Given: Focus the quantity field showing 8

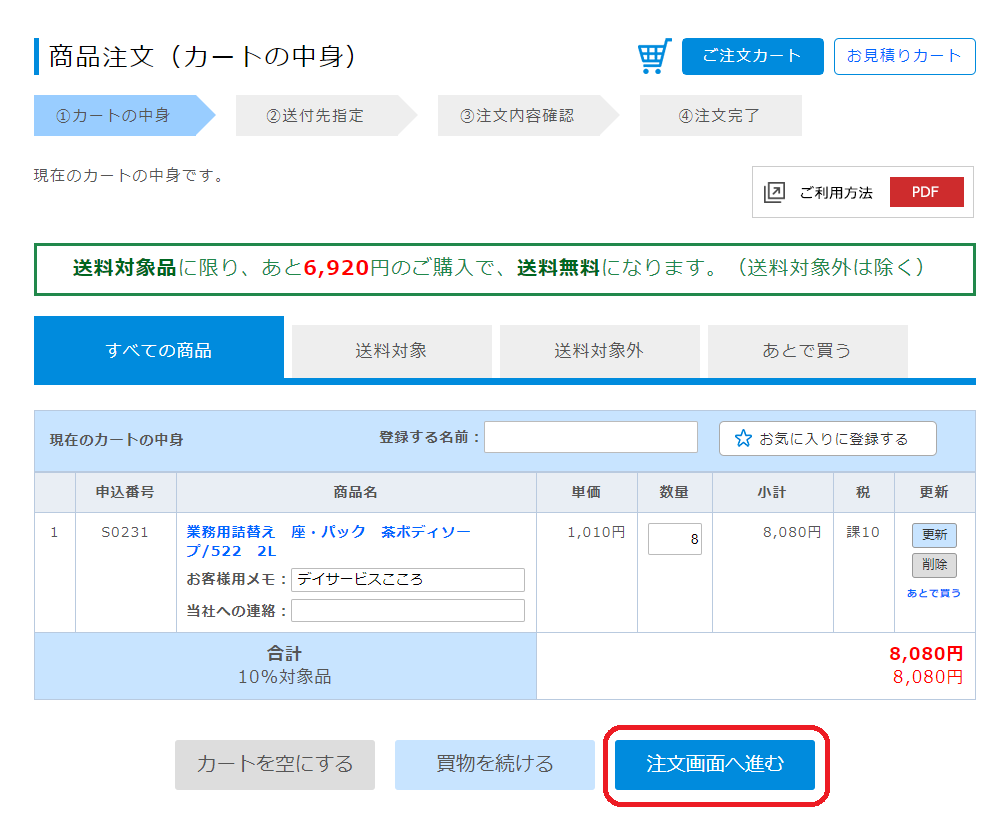Looking at the screenshot, I should tap(674, 539).
